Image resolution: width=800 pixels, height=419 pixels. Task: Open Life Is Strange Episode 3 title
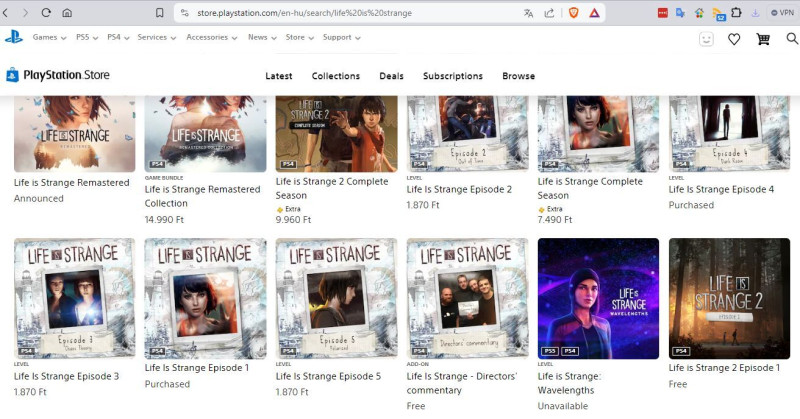click(66, 376)
